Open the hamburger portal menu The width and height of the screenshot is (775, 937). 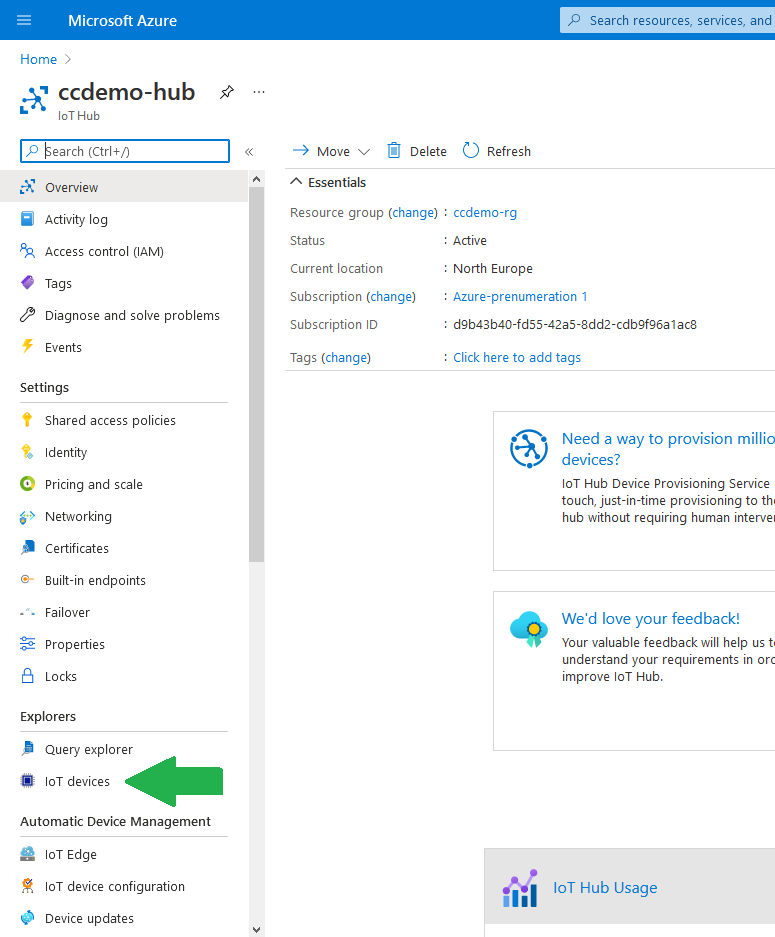pos(24,20)
